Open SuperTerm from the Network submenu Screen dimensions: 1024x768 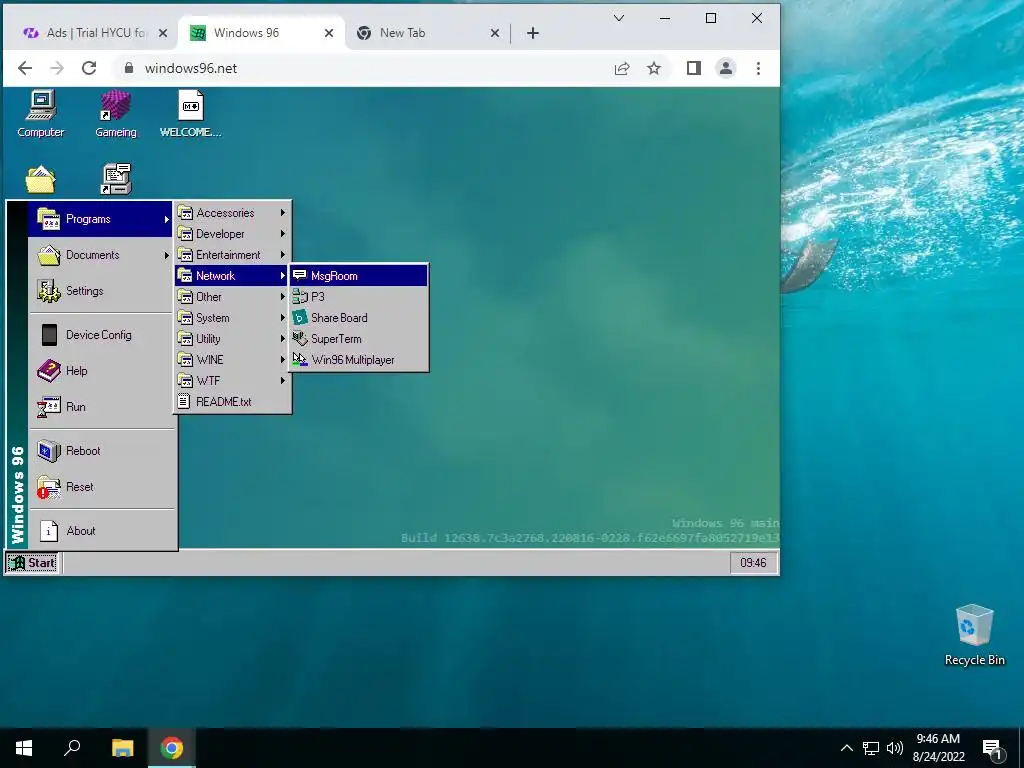point(359,338)
